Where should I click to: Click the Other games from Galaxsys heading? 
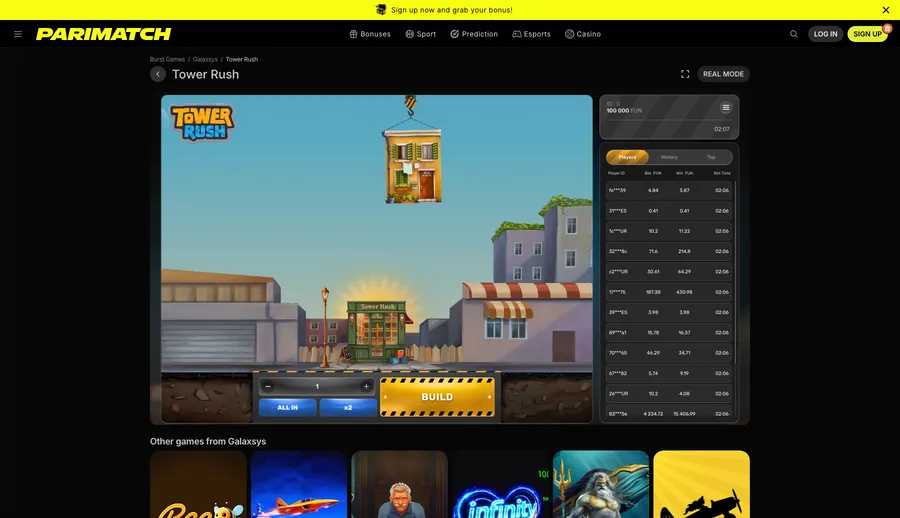pos(208,441)
